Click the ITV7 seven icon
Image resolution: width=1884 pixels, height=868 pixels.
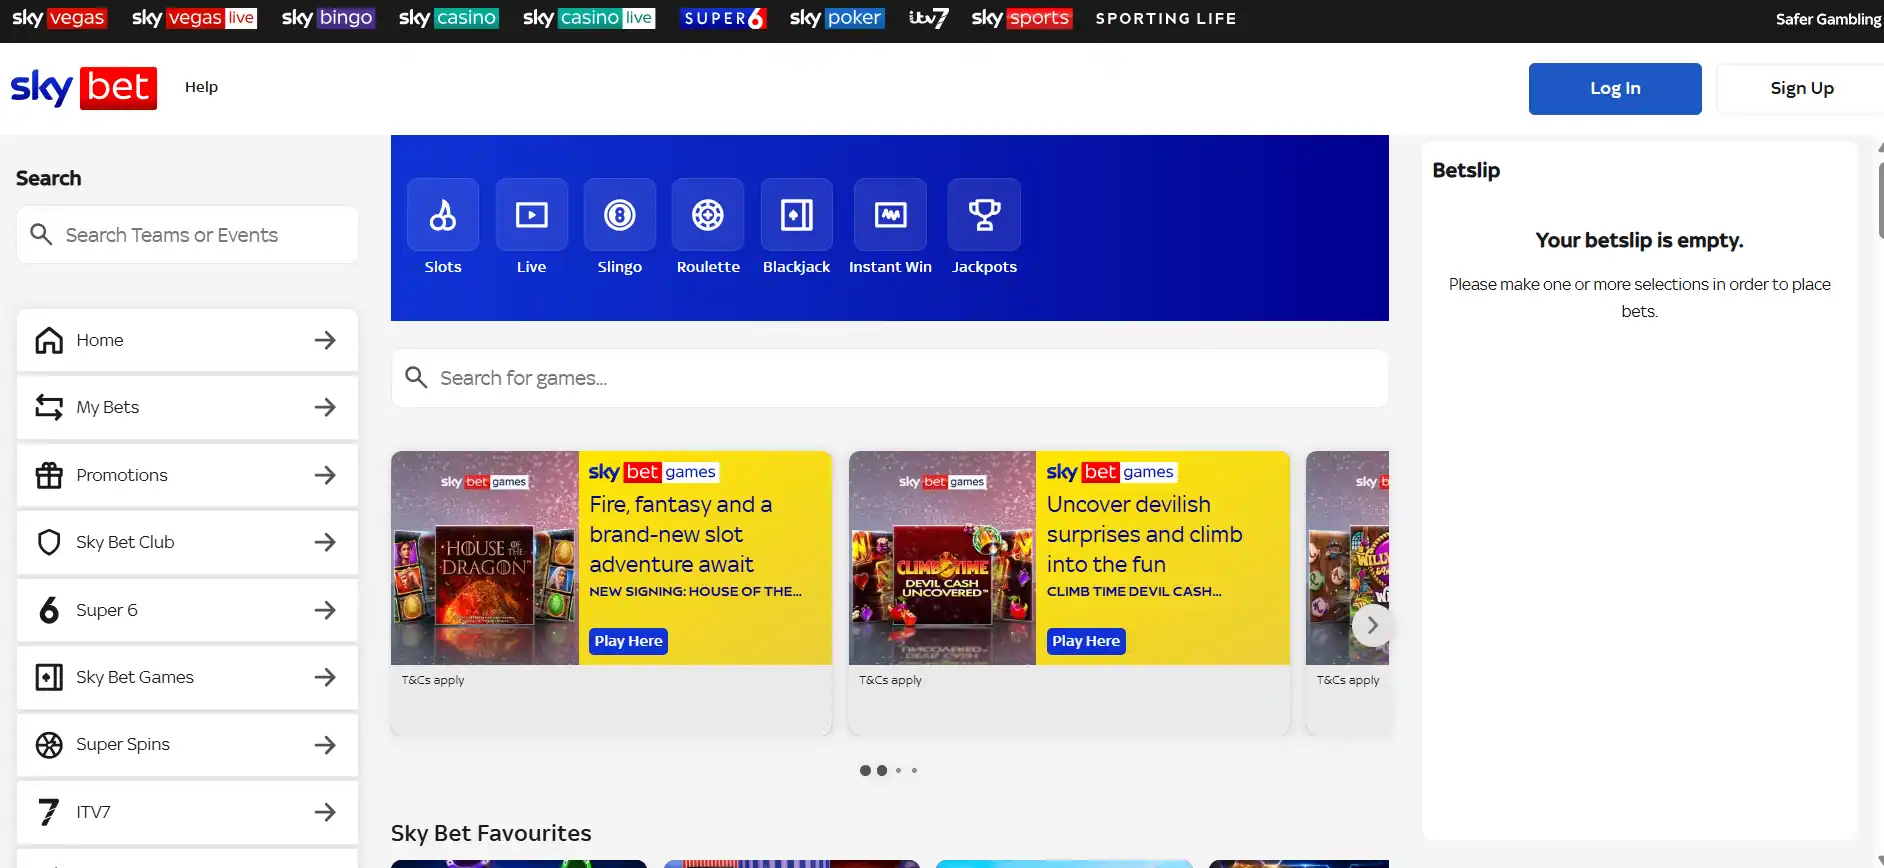49,812
